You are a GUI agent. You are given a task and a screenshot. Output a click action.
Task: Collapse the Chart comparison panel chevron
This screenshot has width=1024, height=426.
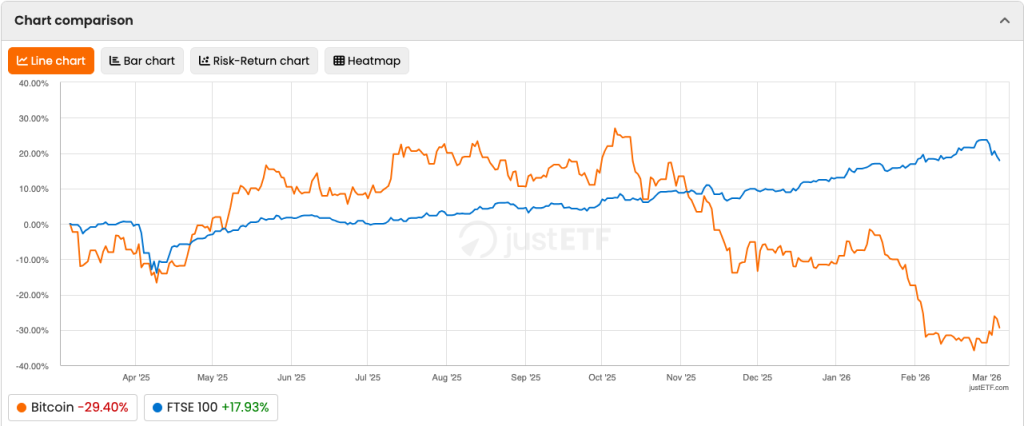pyautogui.click(x=1004, y=20)
